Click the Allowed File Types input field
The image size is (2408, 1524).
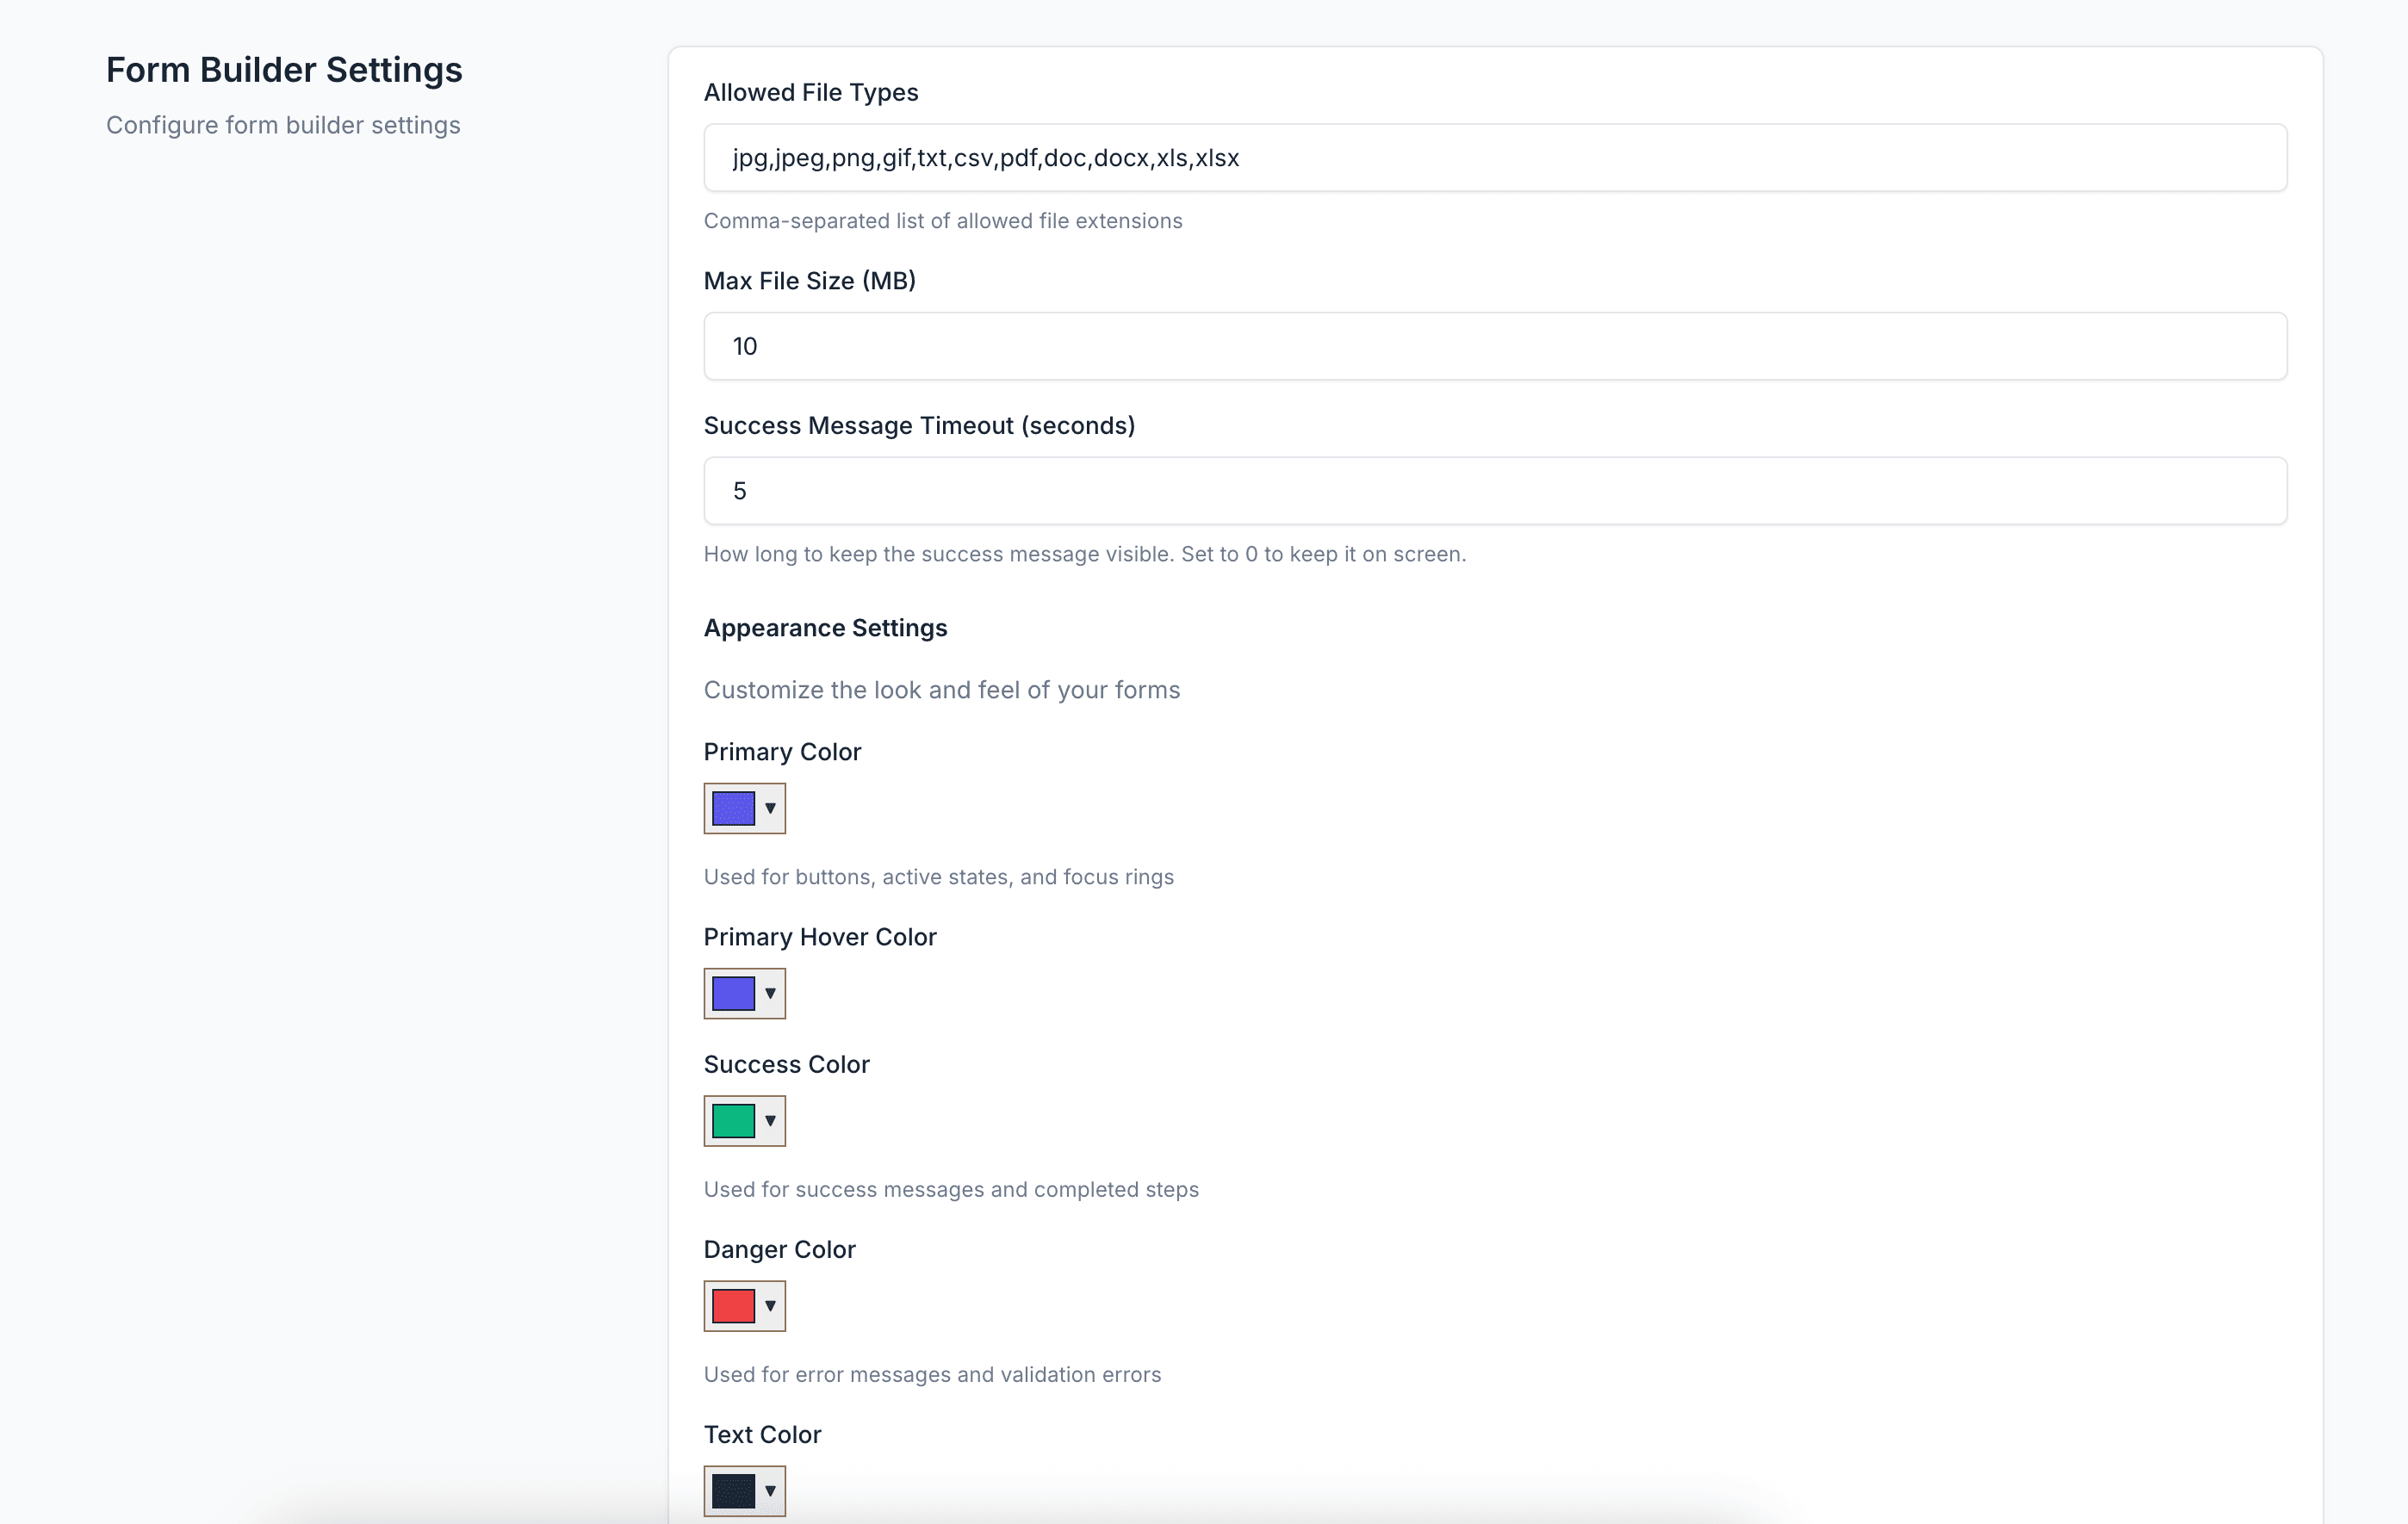pos(1494,157)
